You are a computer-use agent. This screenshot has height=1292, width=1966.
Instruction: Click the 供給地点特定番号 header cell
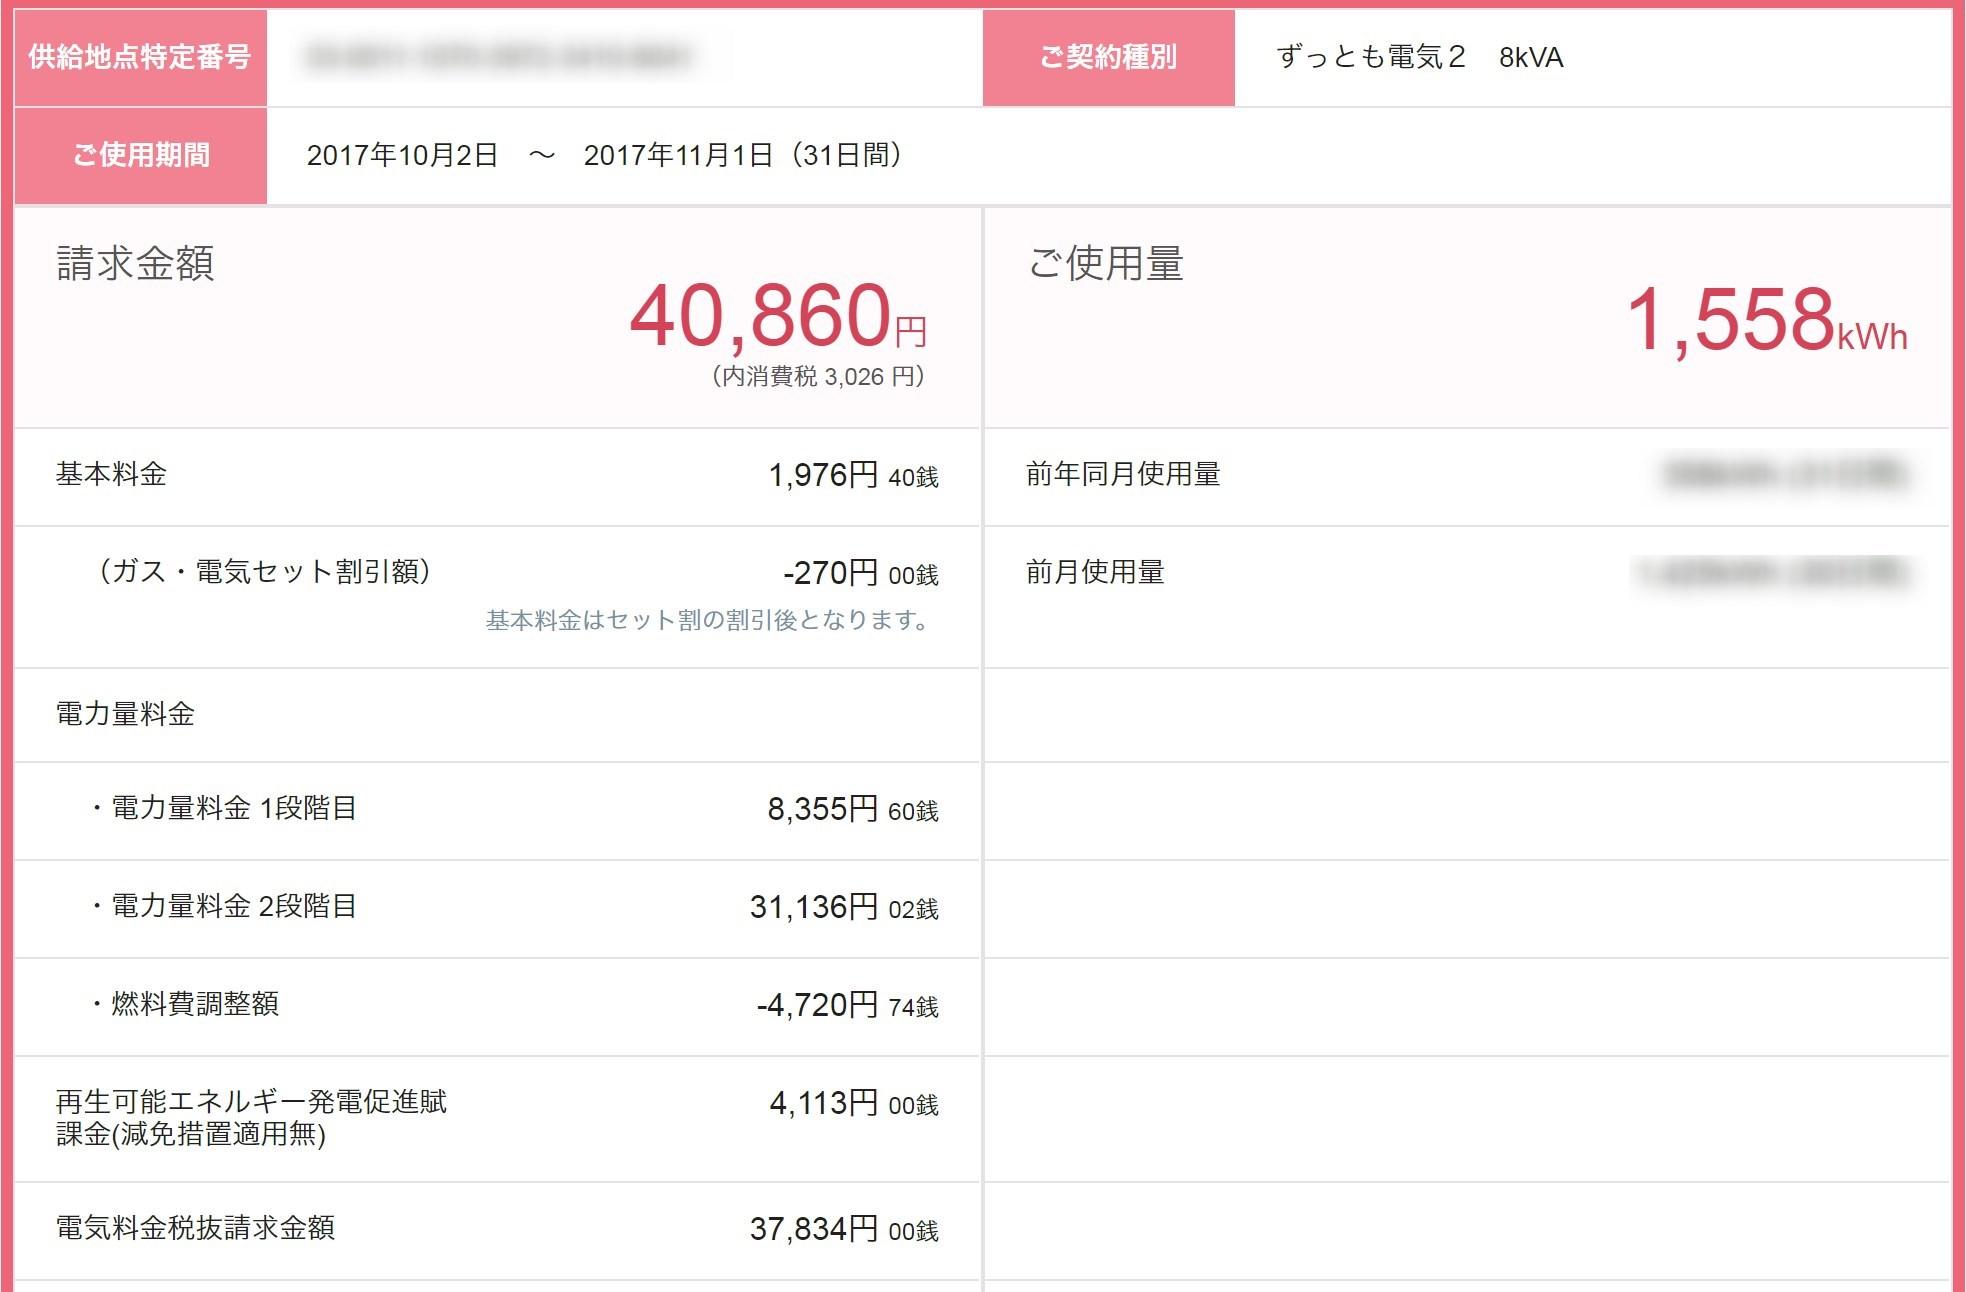[140, 57]
